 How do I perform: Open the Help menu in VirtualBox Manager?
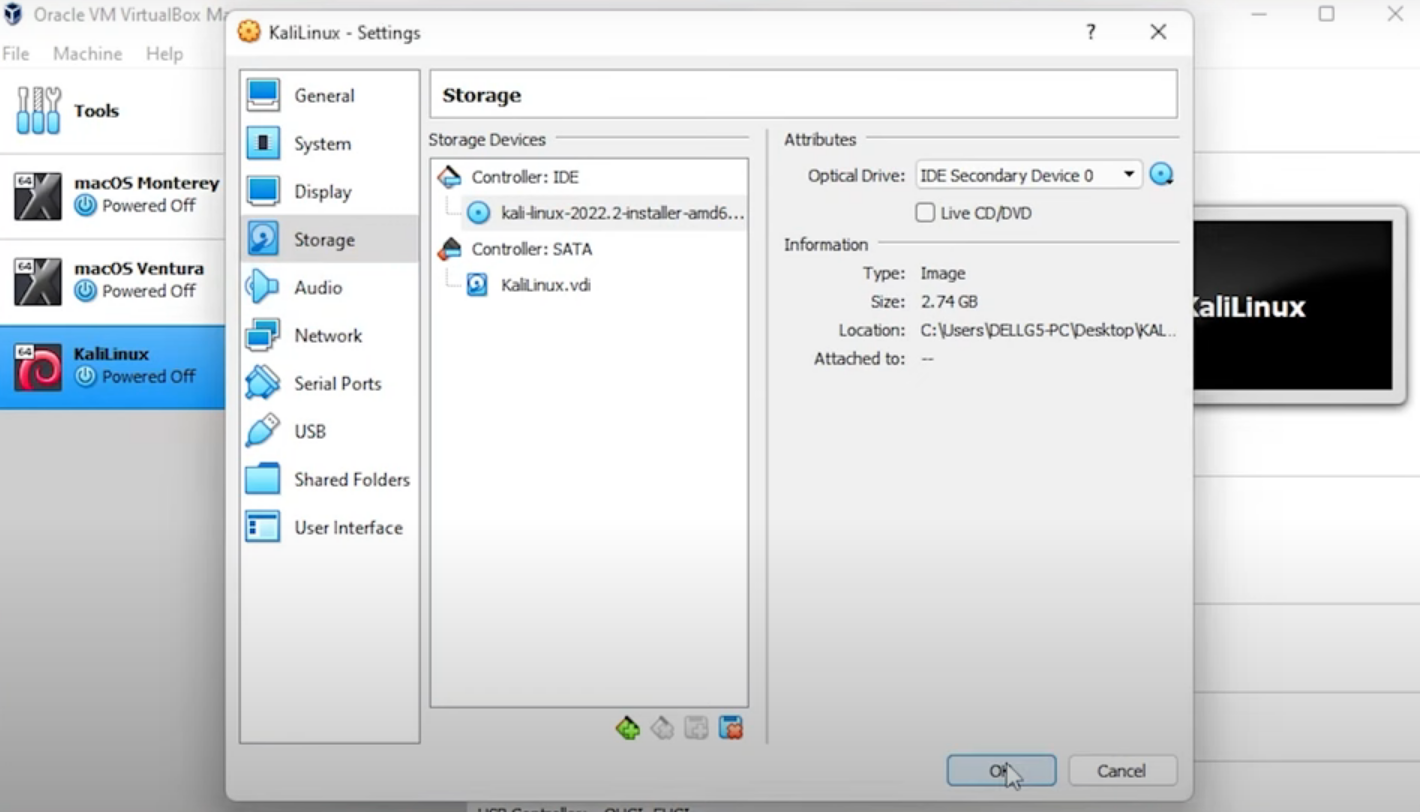pyautogui.click(x=164, y=54)
